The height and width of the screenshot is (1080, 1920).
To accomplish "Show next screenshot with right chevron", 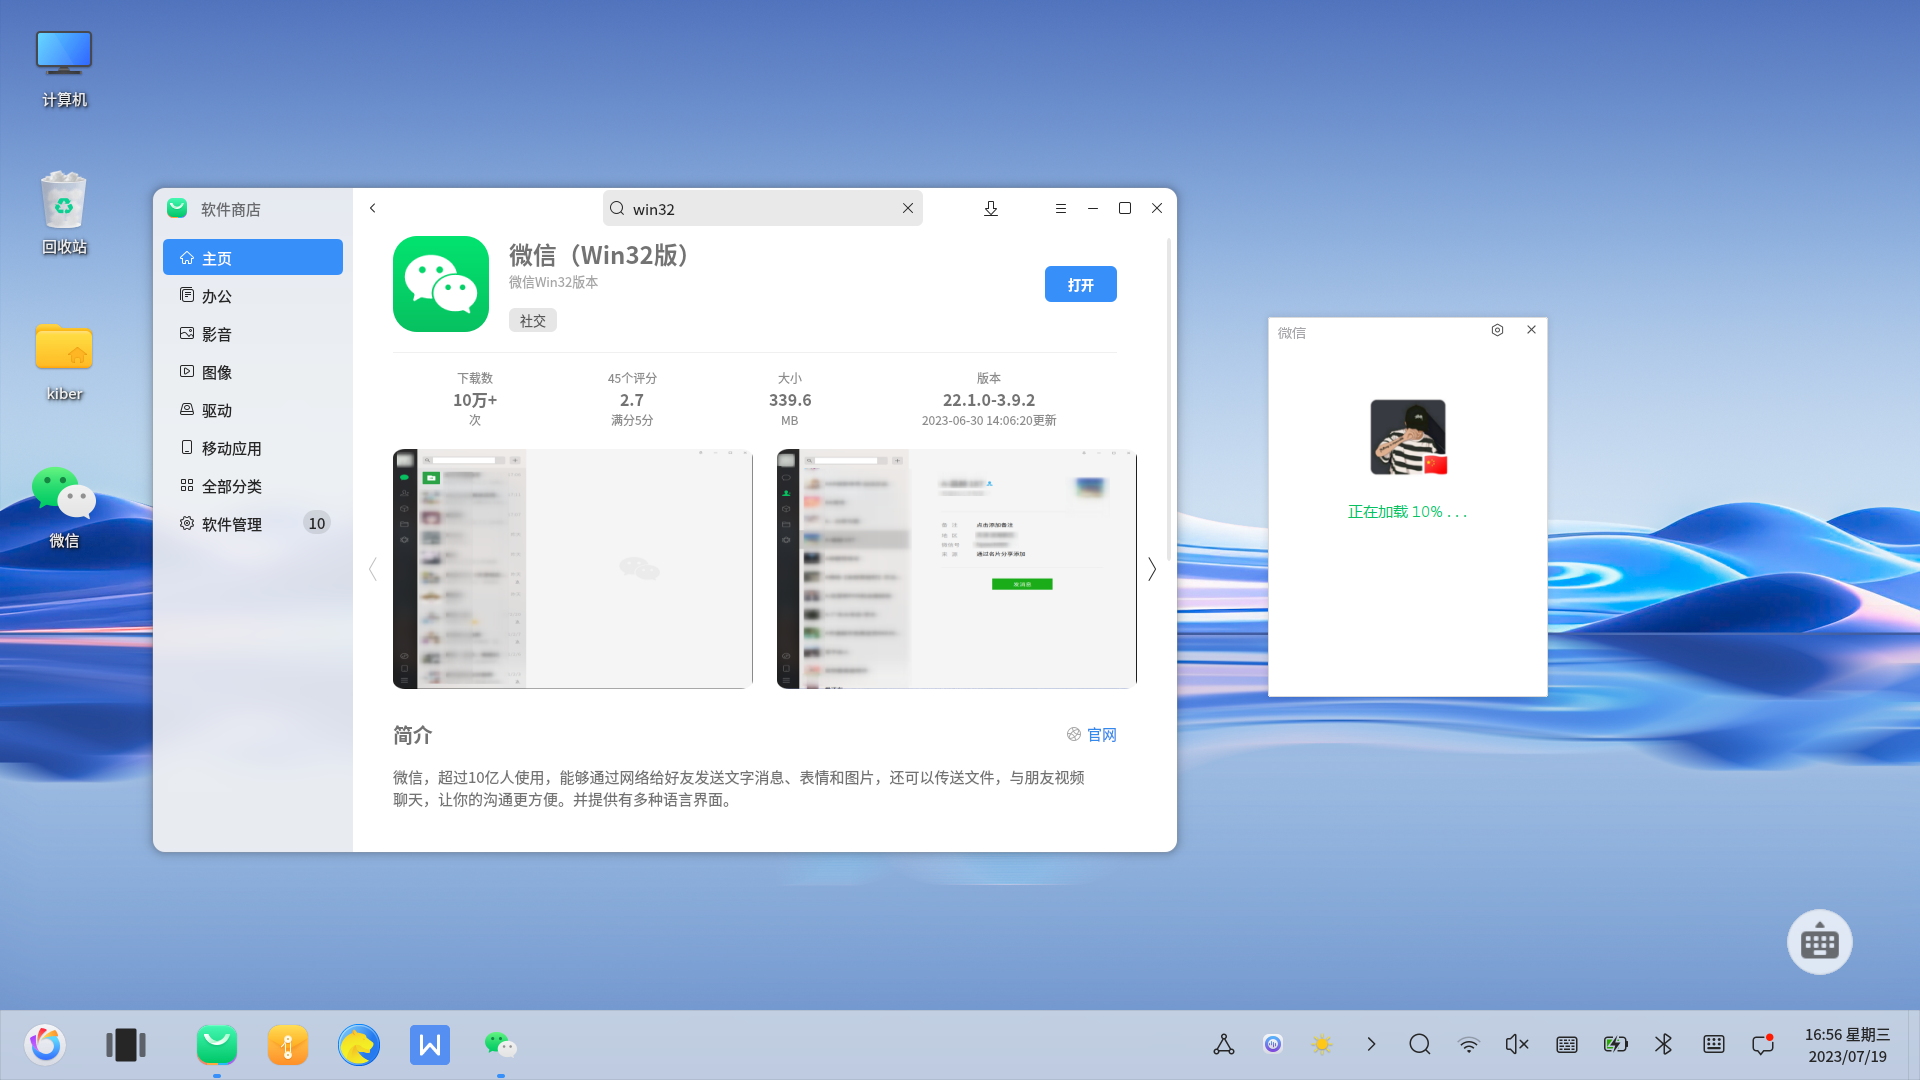I will pos(1152,569).
